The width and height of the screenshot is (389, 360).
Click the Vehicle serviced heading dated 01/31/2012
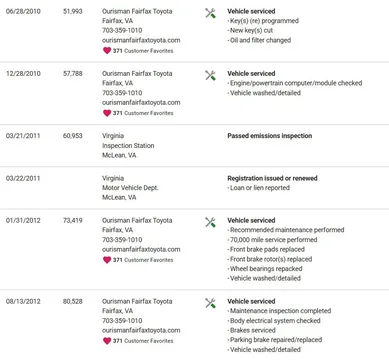[251, 220]
